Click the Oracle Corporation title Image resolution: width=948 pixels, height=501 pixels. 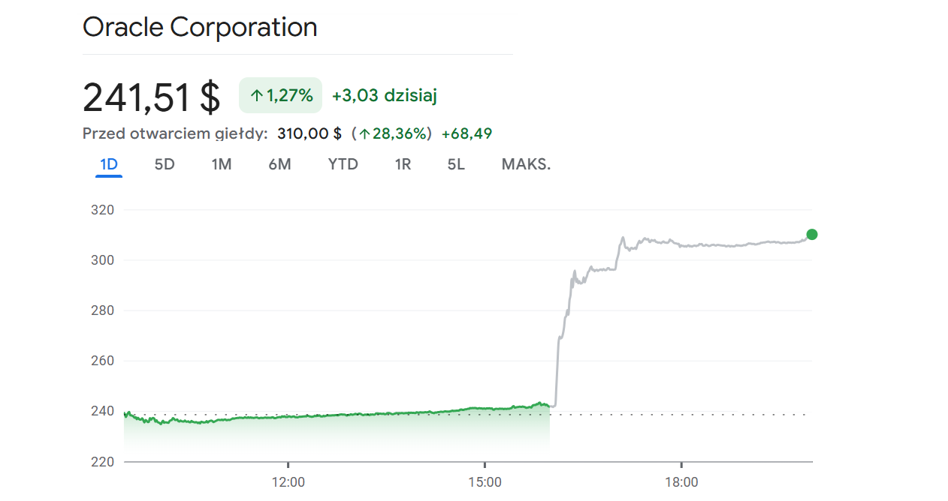200,27
